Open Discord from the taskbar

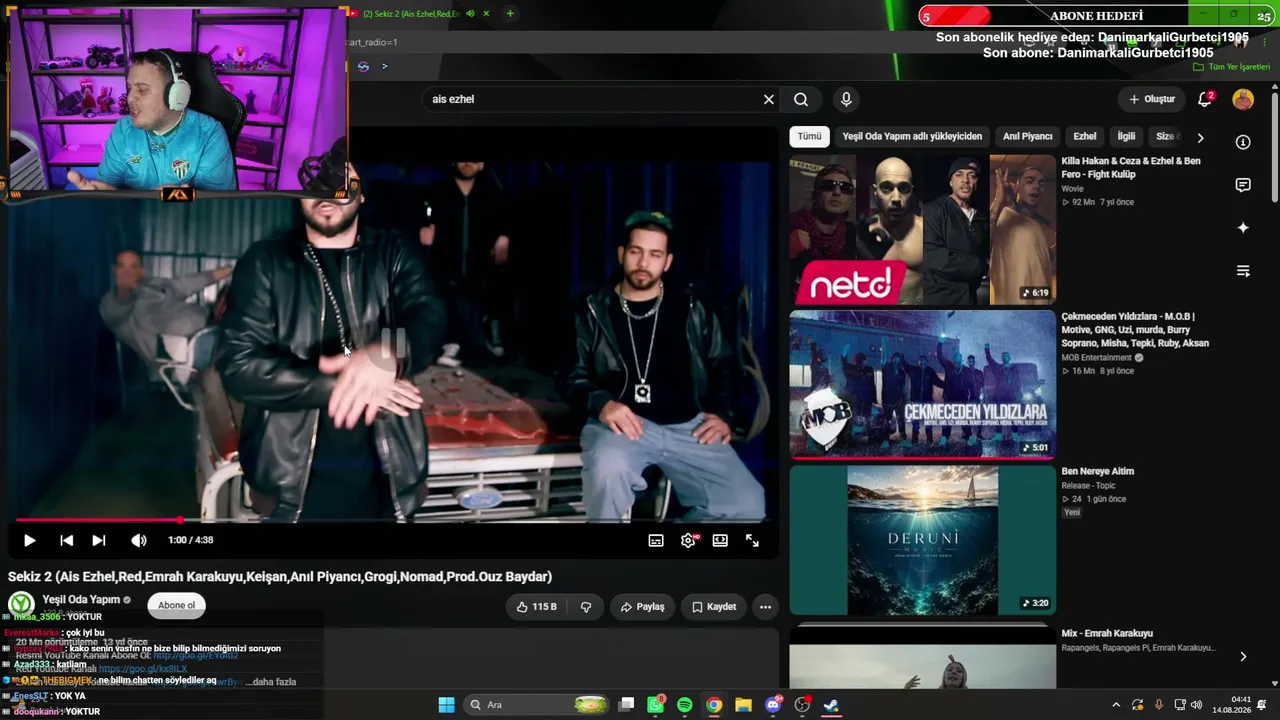tap(772, 705)
